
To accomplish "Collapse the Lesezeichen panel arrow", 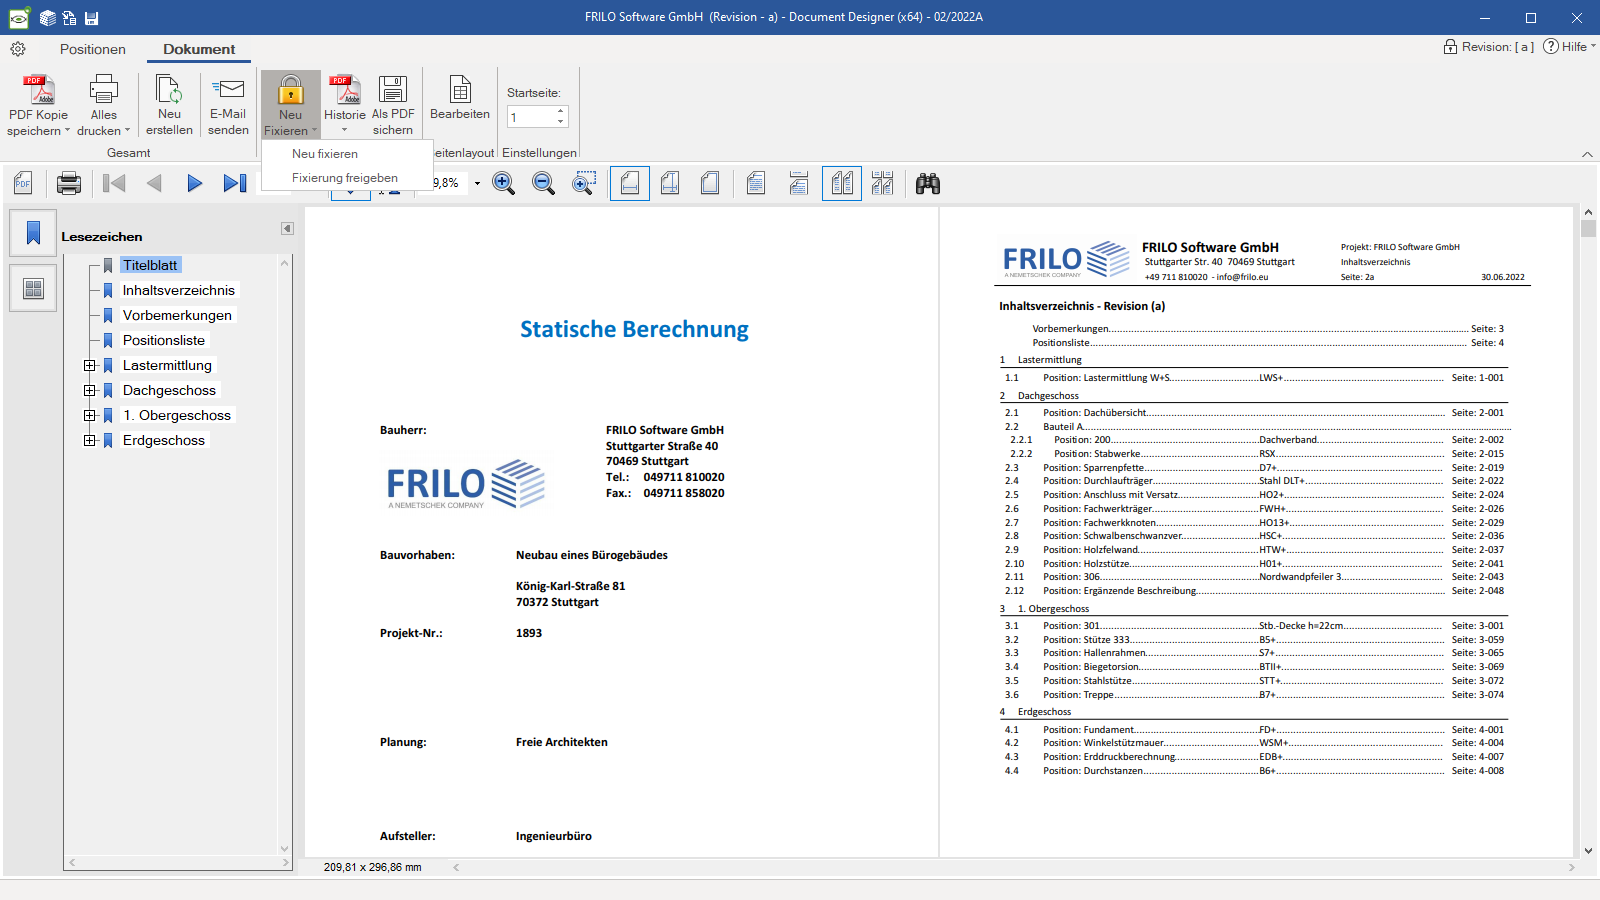I will coord(287,229).
